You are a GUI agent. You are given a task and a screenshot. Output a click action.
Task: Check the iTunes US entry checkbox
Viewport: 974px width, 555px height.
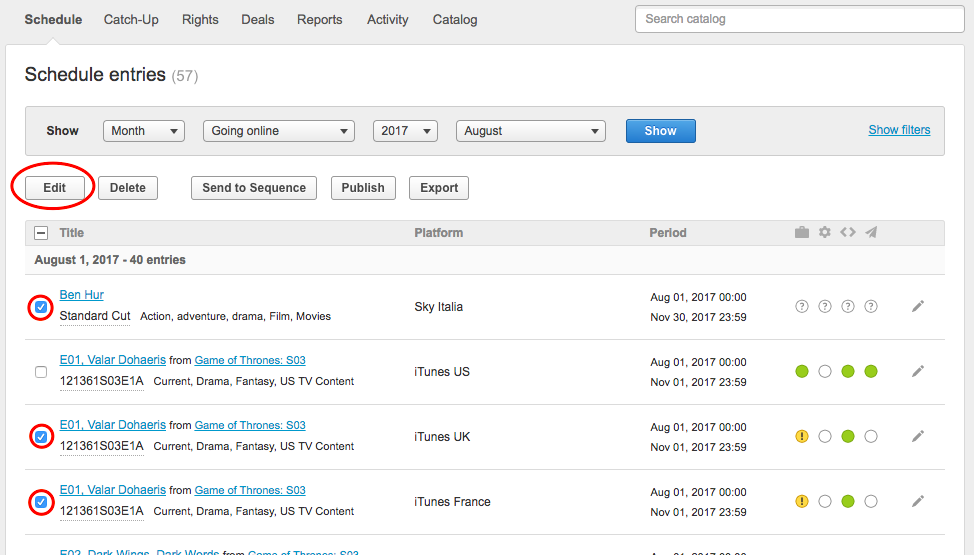[41, 372]
